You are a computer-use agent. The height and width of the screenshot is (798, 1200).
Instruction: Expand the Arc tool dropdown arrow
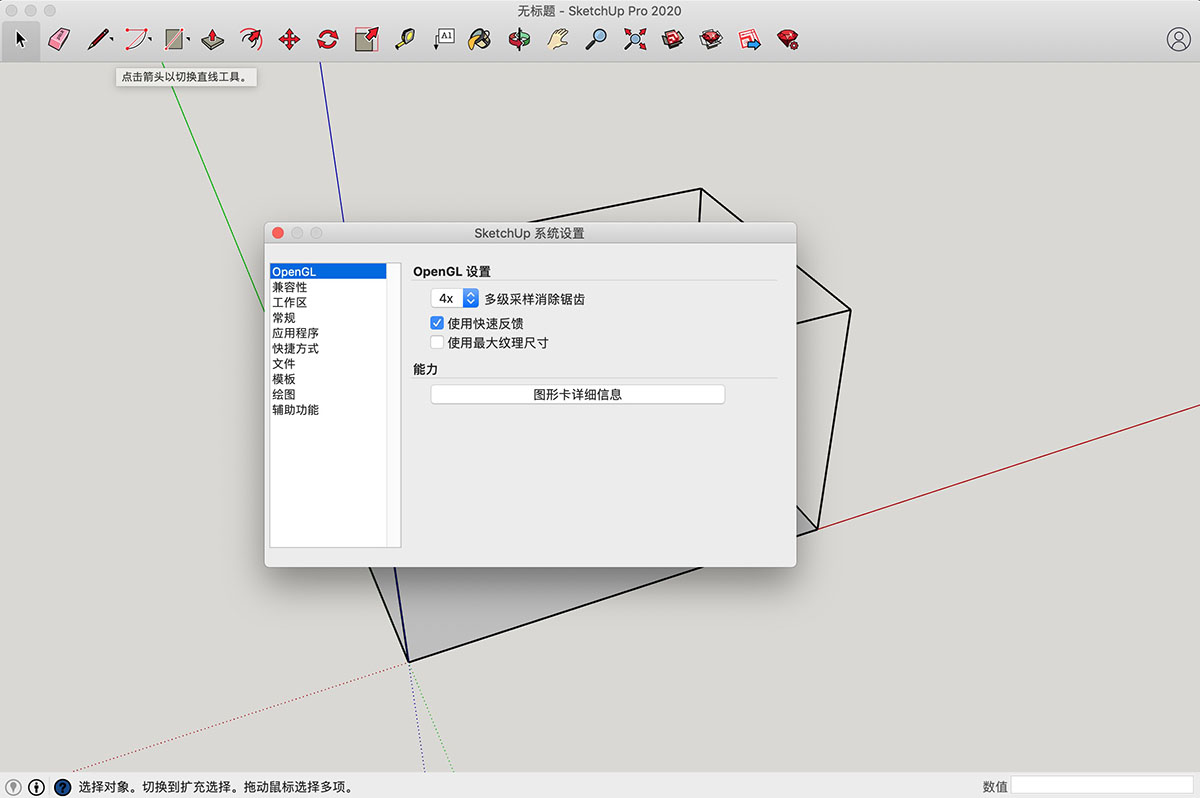click(x=149, y=40)
